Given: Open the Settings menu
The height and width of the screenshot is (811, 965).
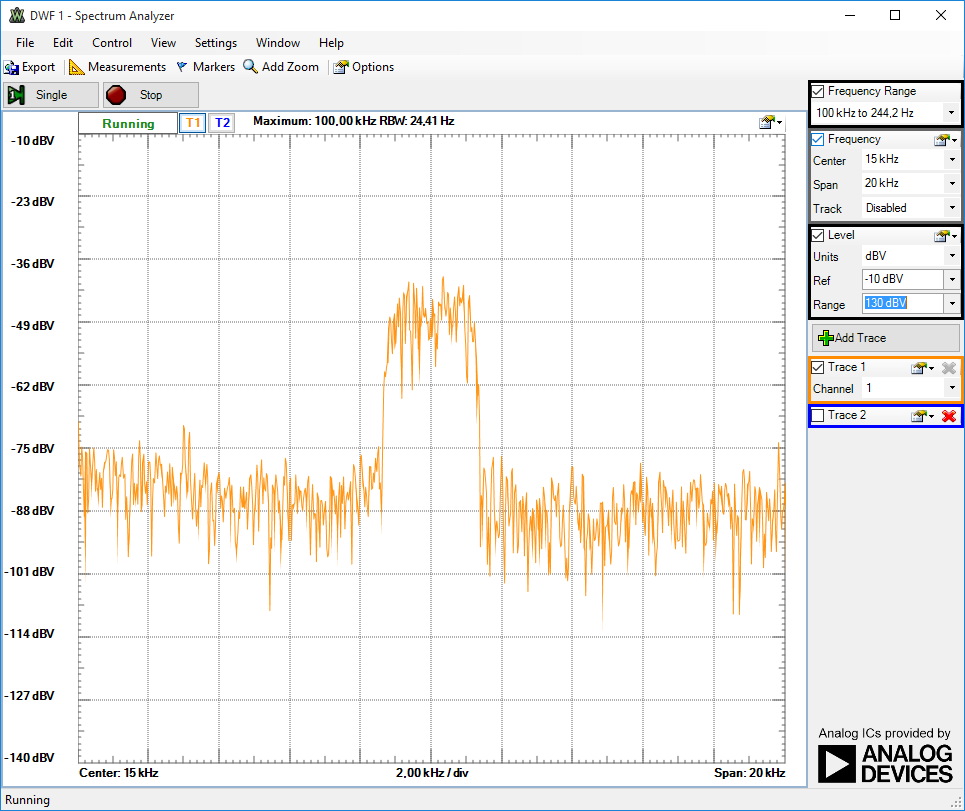Looking at the screenshot, I should pyautogui.click(x=216, y=43).
